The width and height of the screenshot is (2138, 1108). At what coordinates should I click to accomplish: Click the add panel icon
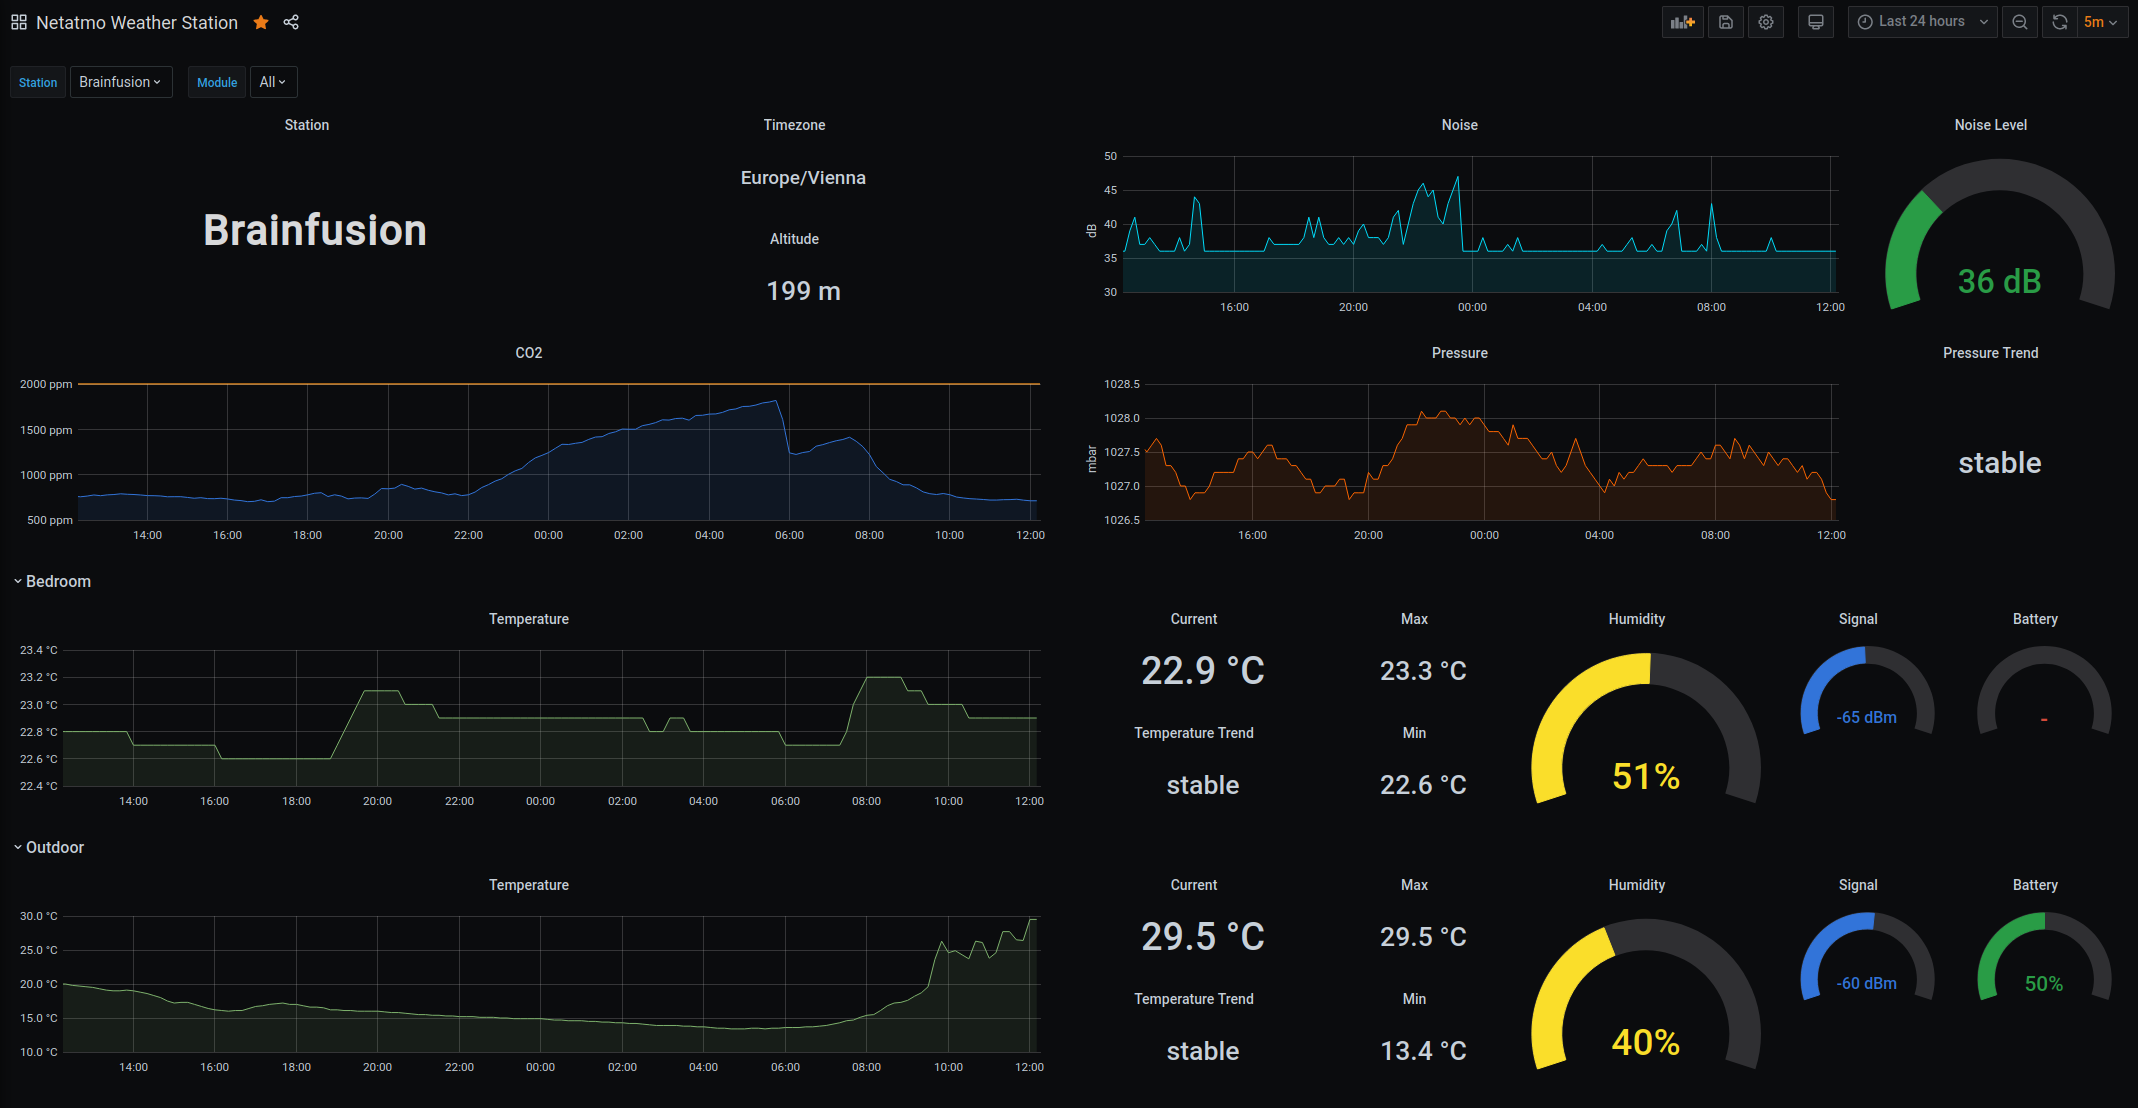point(1682,22)
